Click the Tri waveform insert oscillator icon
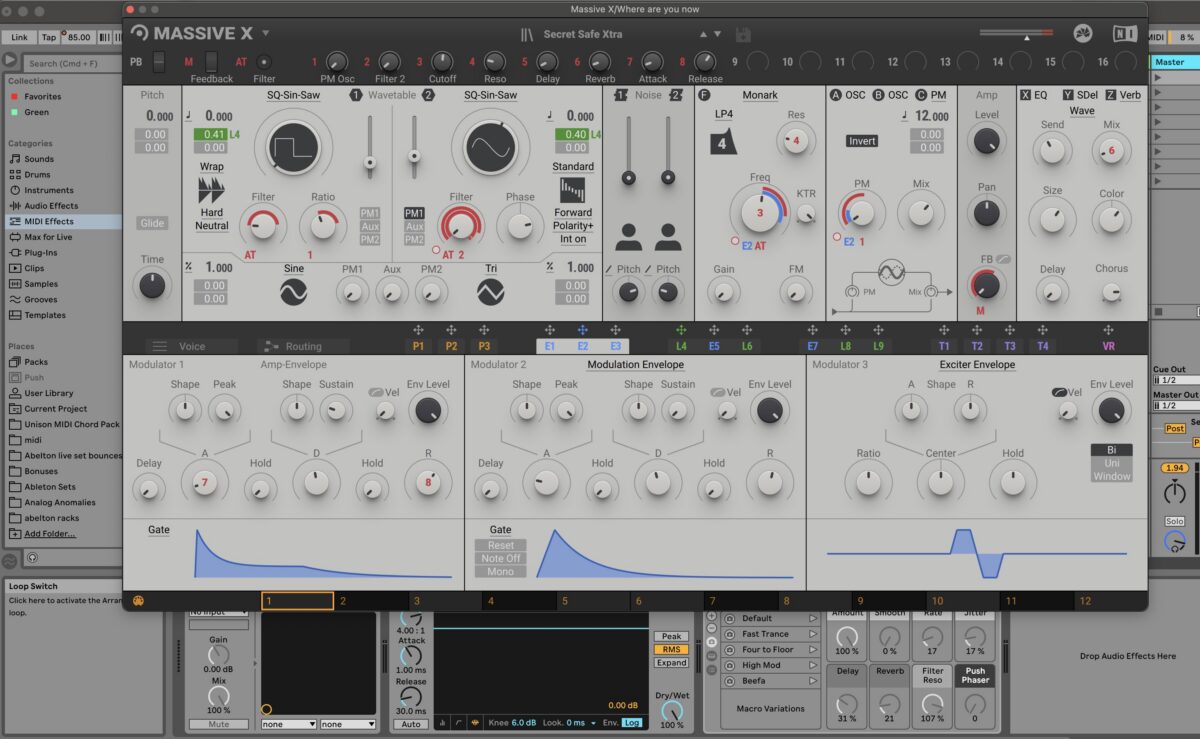Viewport: 1200px width, 739px height. [490, 291]
